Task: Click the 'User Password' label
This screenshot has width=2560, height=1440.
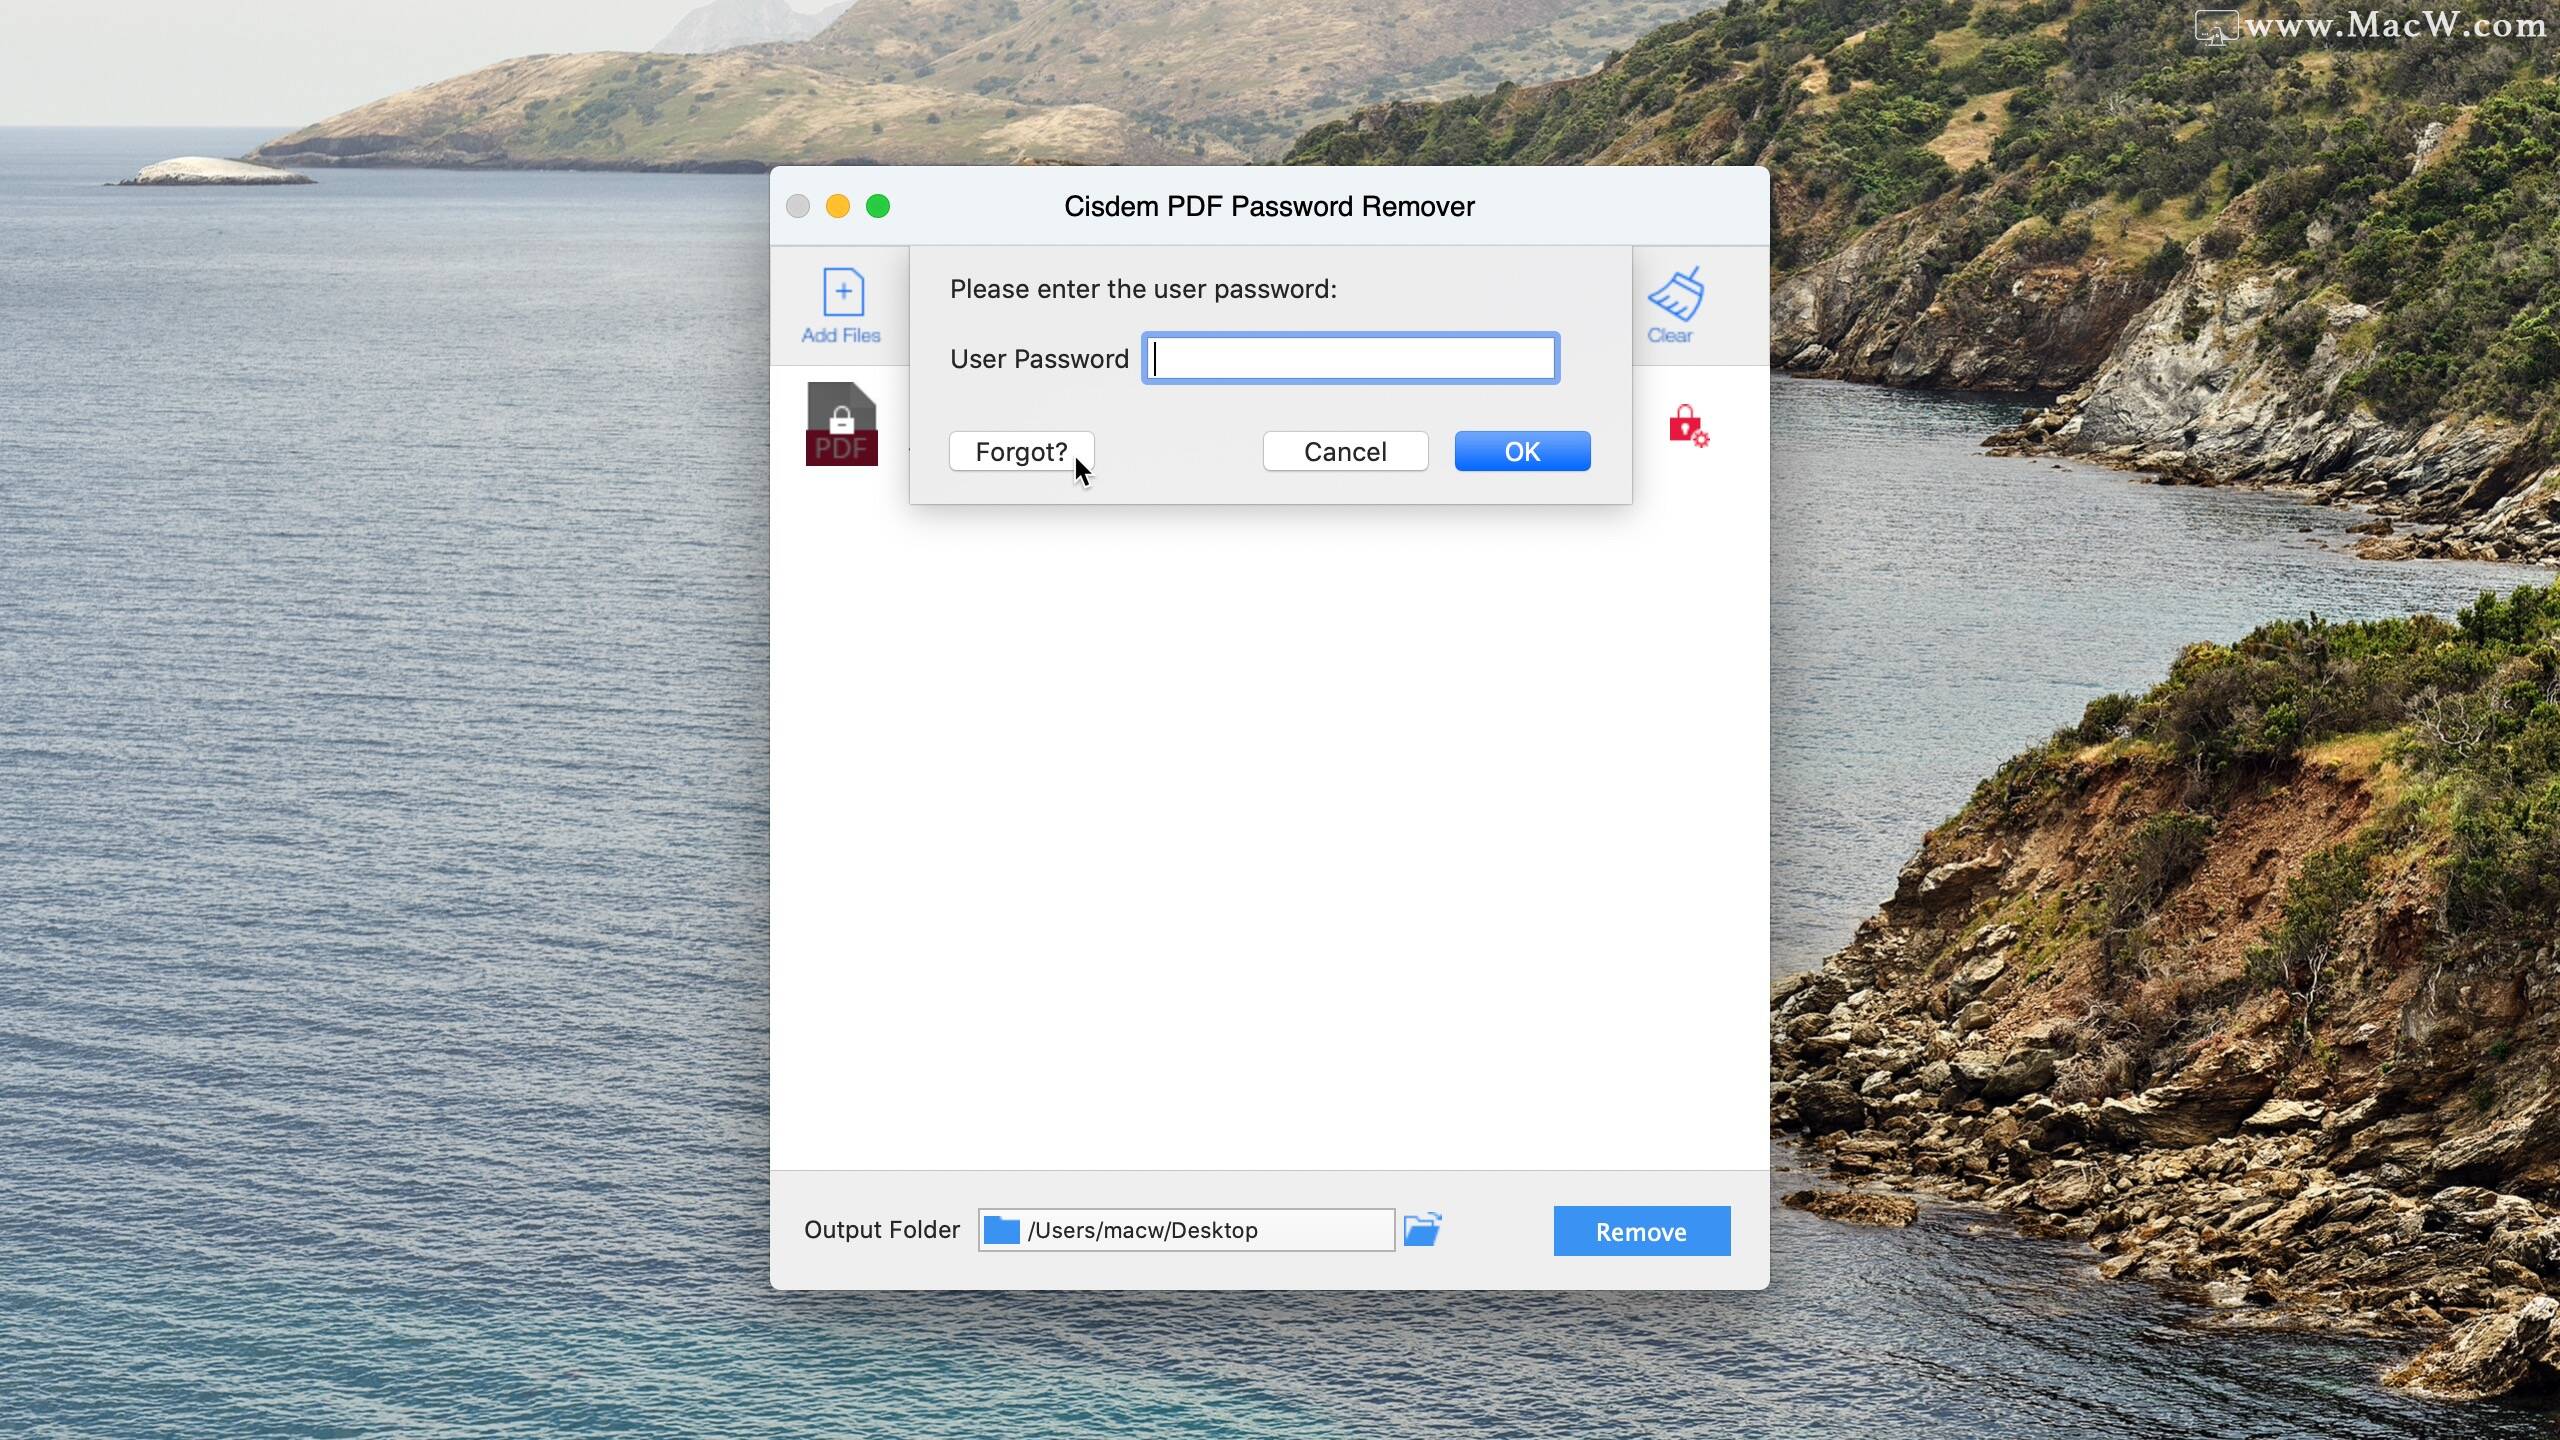Action: tap(1039, 359)
